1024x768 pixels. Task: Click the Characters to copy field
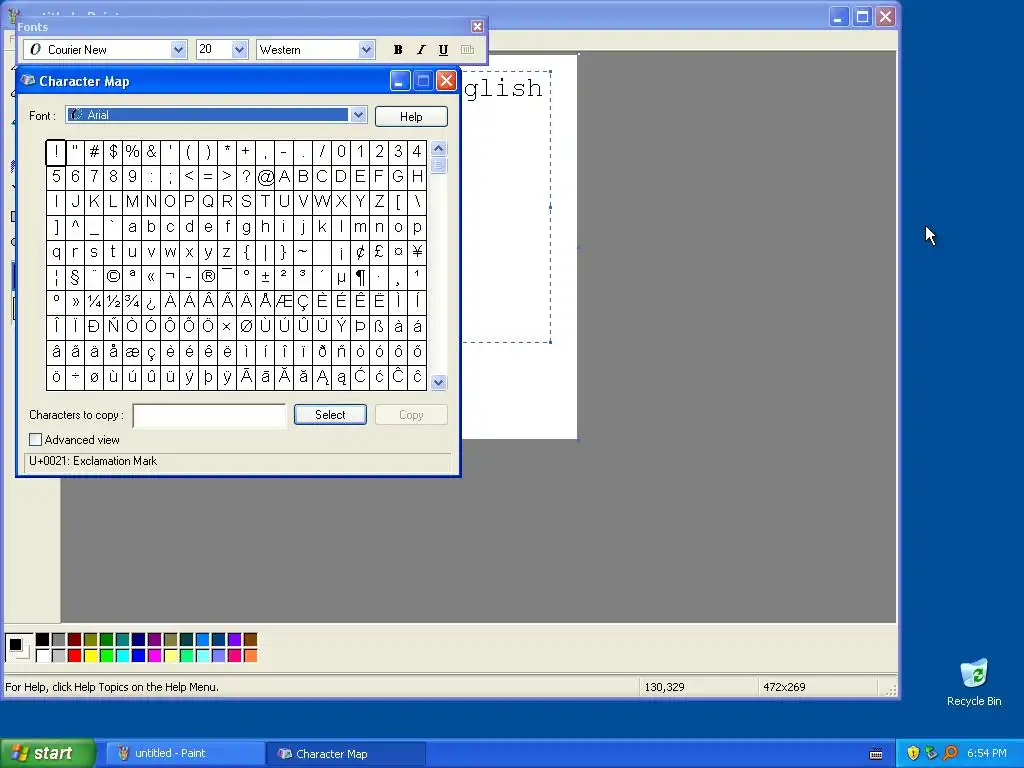[210, 415]
